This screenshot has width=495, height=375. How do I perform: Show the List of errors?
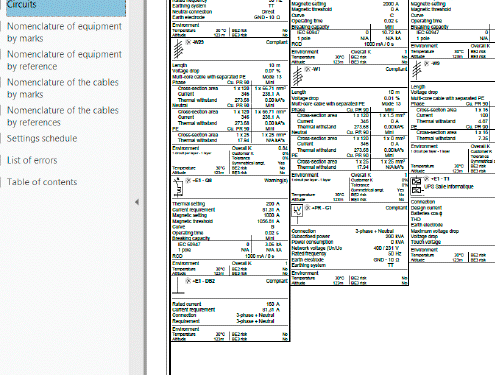pos(32,160)
